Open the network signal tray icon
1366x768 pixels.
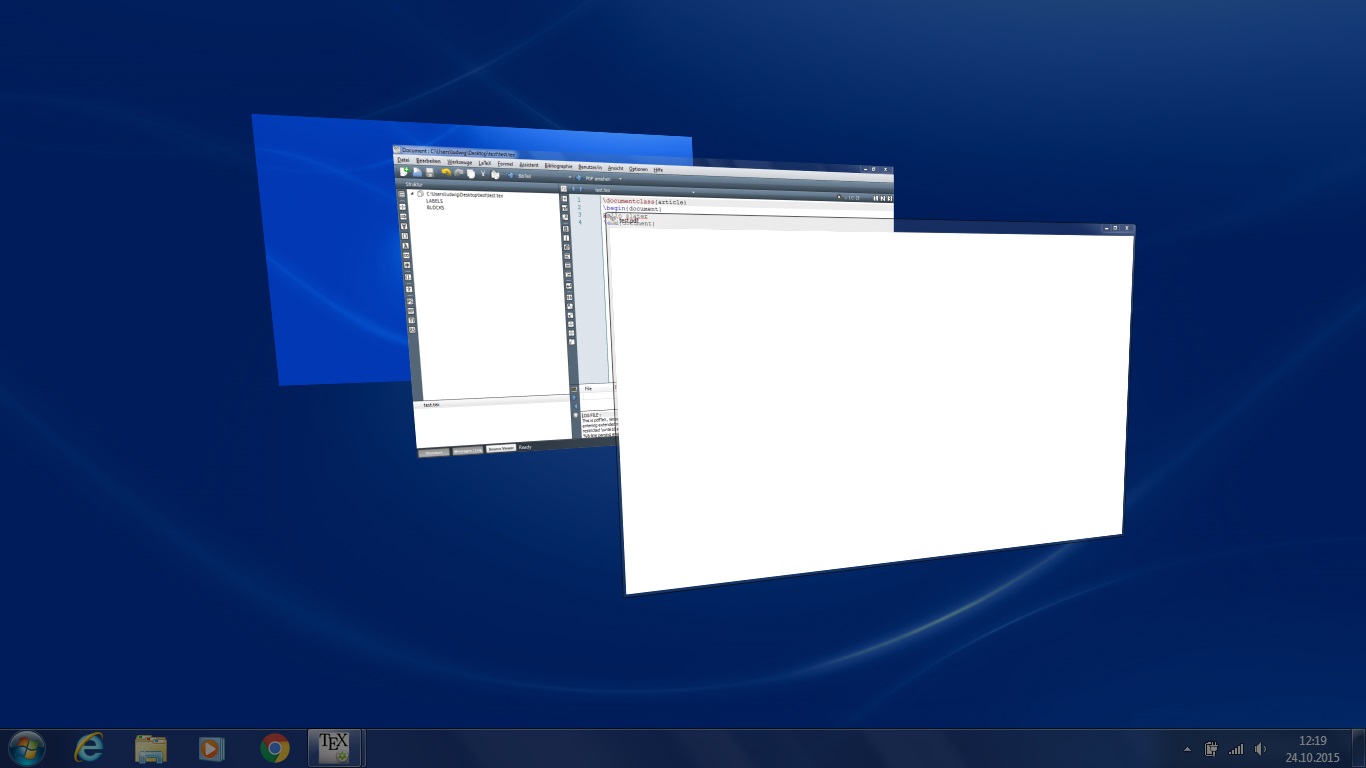[1236, 748]
